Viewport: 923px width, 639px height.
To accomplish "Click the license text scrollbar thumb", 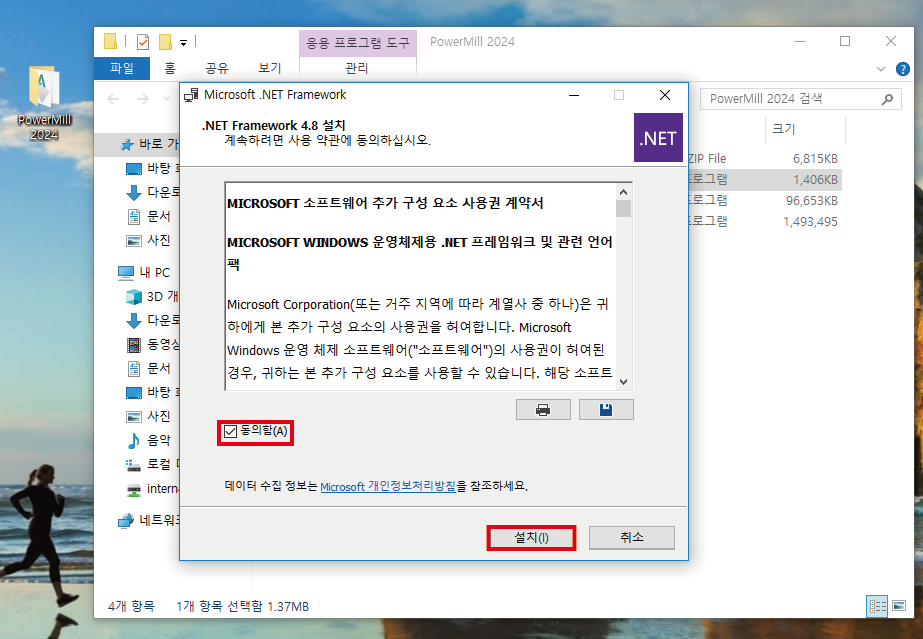I will point(623,208).
